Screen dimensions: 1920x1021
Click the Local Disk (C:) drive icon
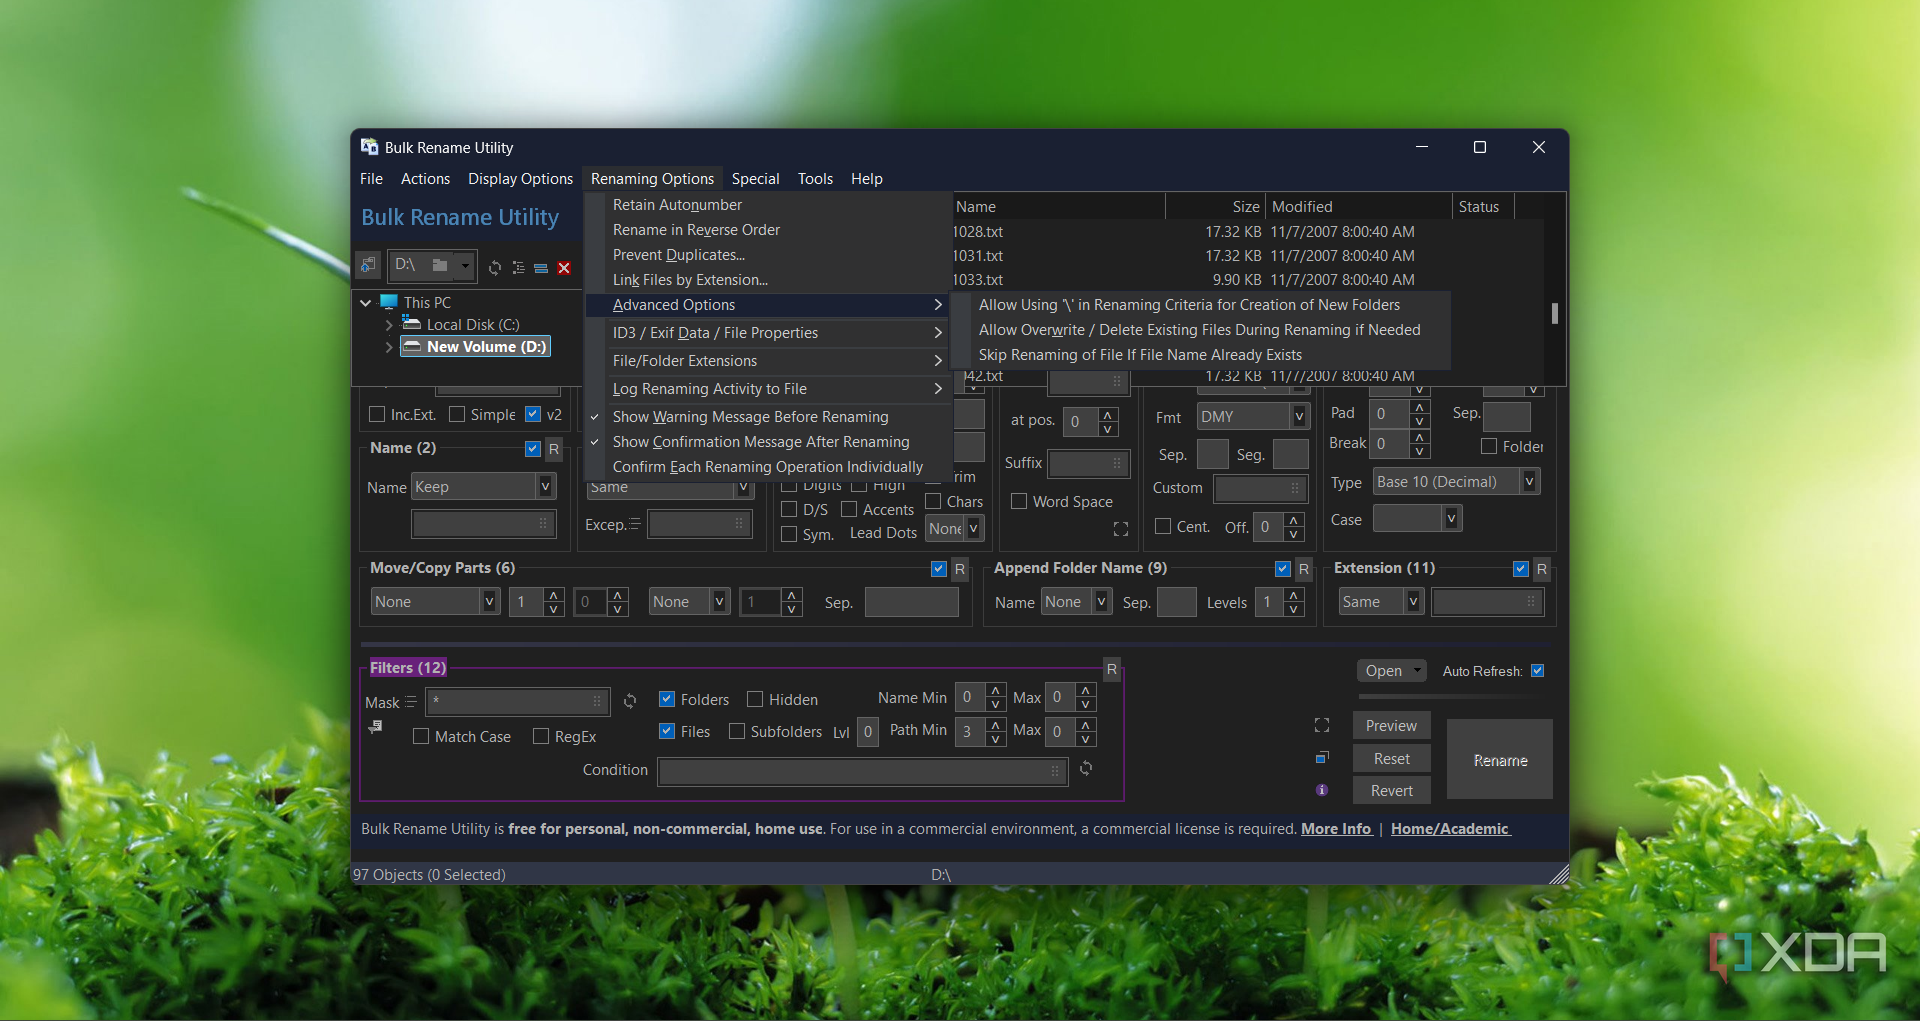click(411, 323)
